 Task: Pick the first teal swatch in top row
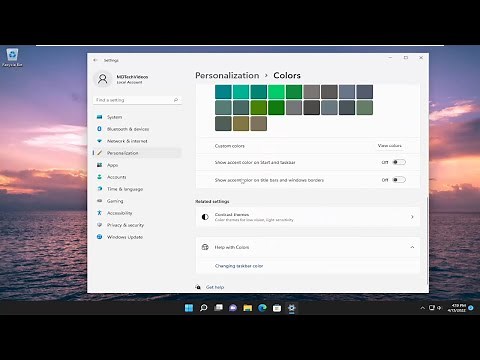223,92
